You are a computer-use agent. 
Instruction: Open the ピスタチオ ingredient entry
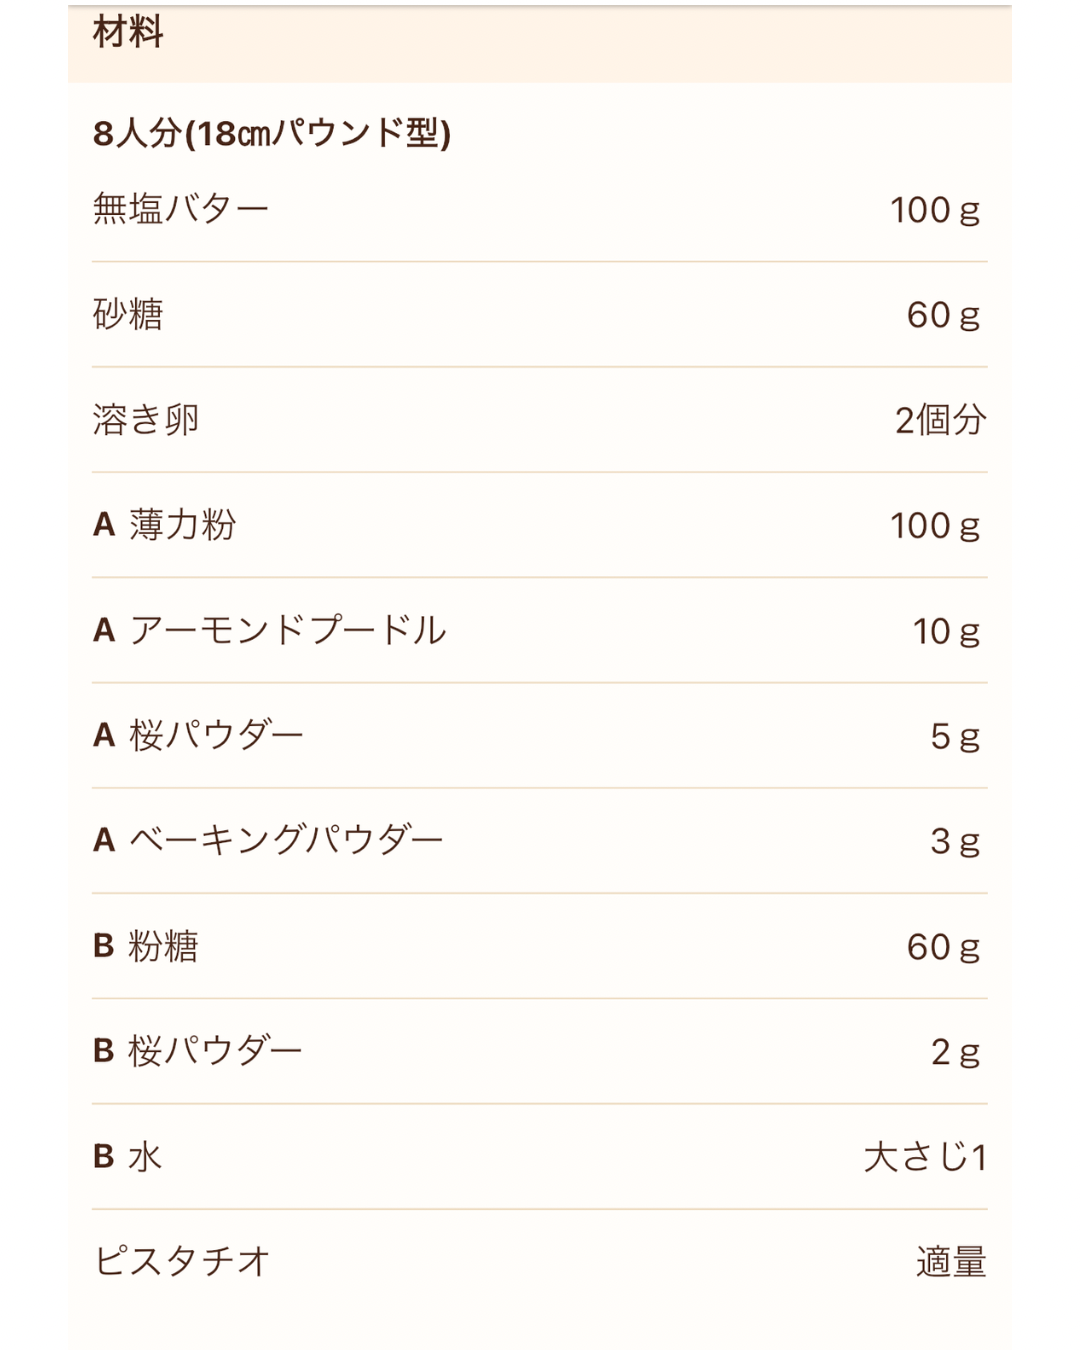coord(540,1262)
